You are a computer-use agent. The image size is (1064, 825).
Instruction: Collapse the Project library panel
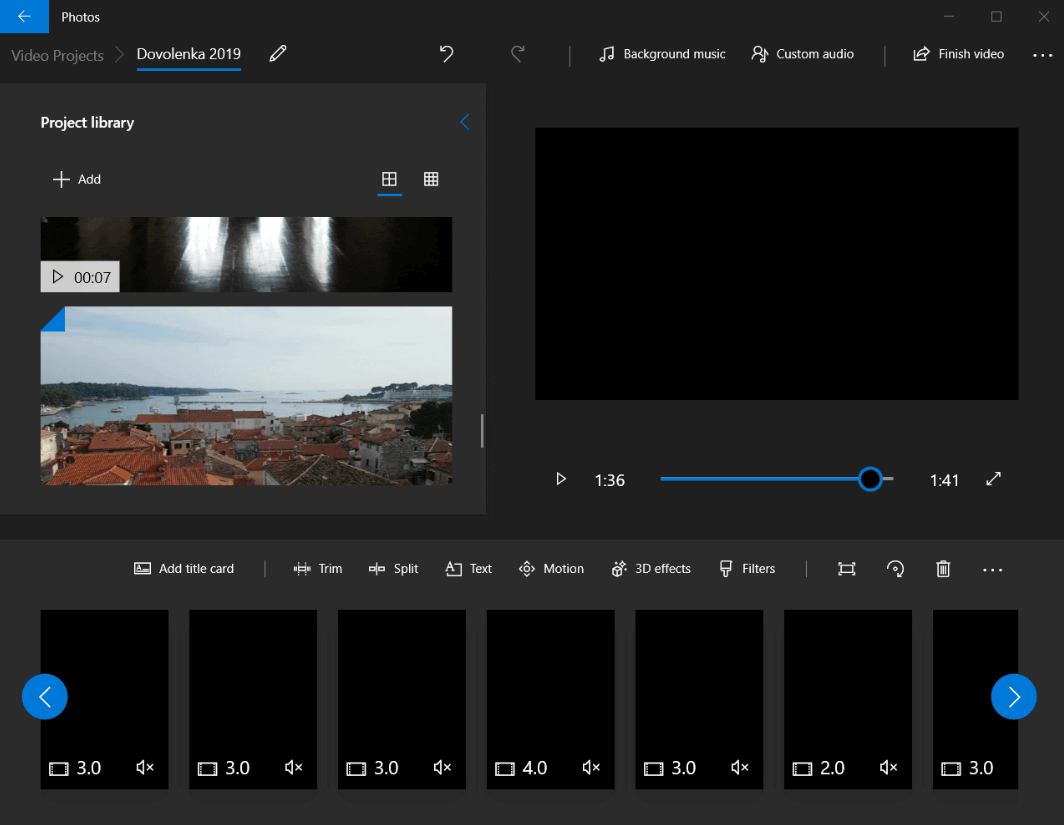pyautogui.click(x=464, y=121)
